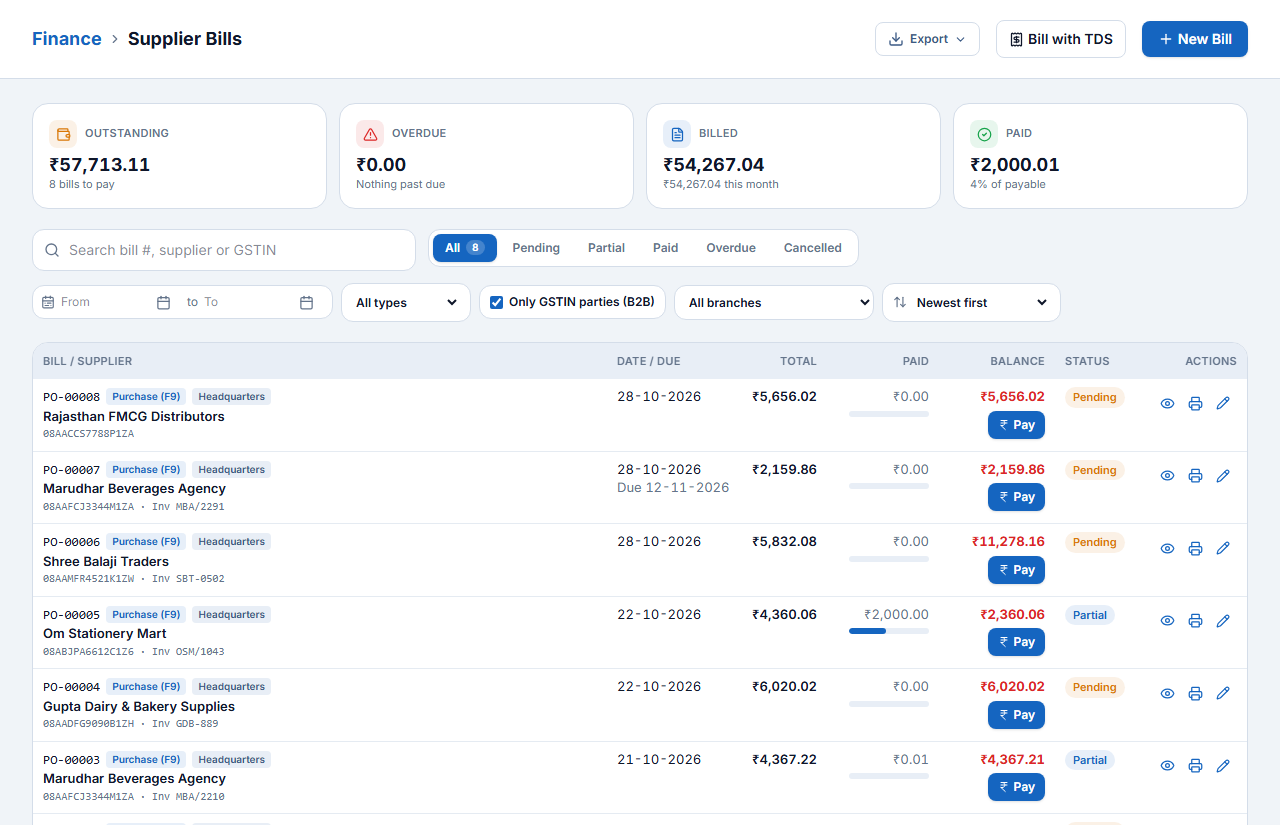Edit the PO-00007 bill
This screenshot has height=825, width=1280.
click(1223, 476)
